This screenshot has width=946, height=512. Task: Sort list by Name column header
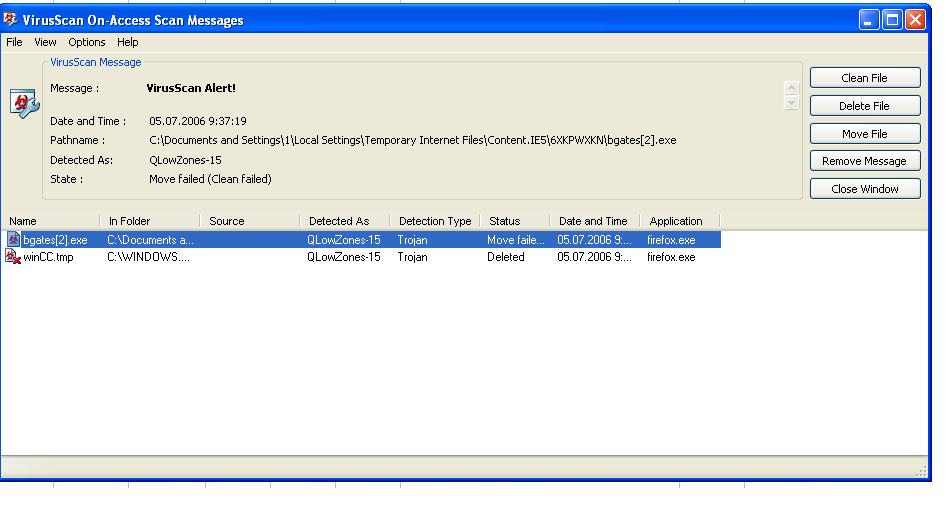pos(51,221)
